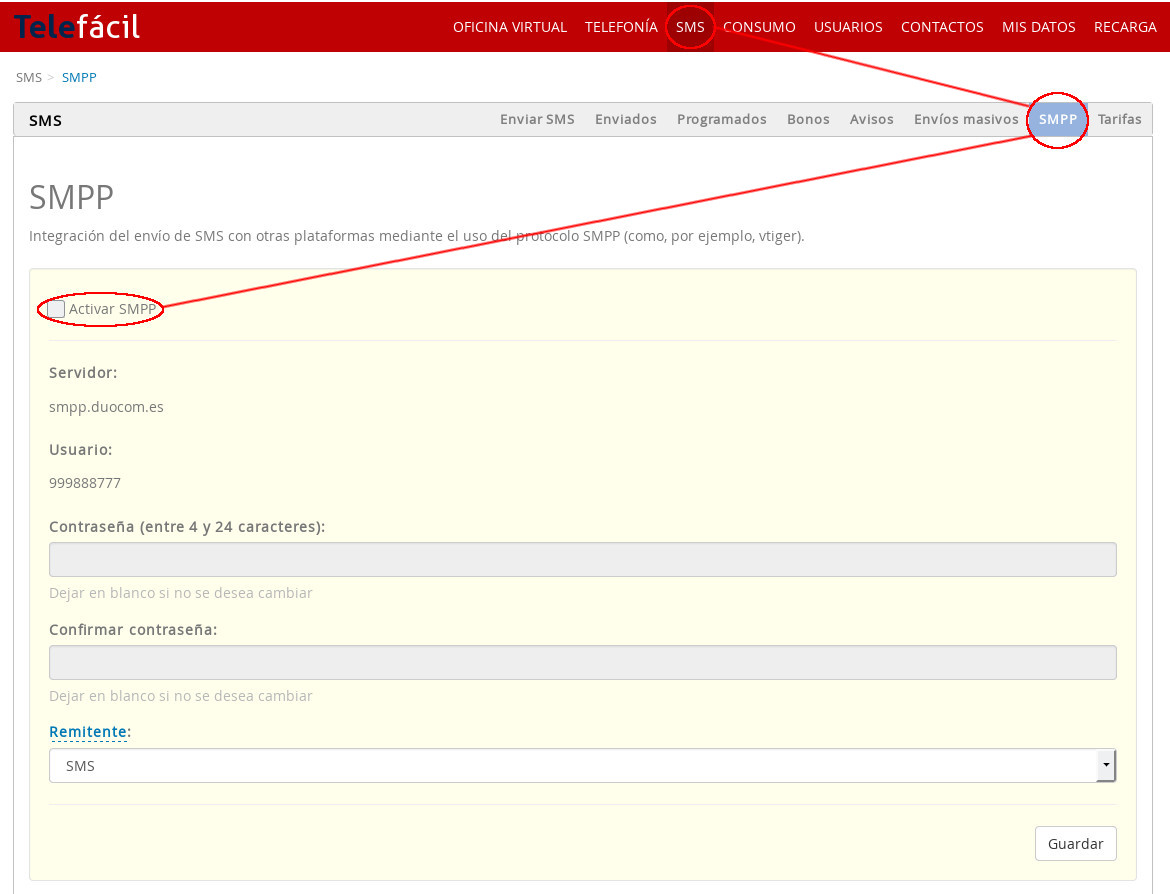
Task: Open the Enviados tab
Action: (625, 119)
